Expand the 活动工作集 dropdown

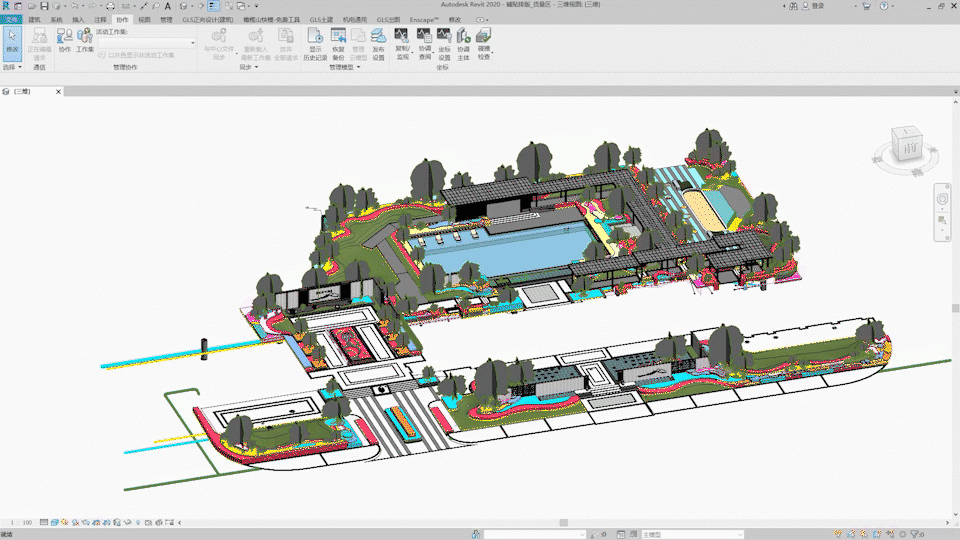[x=192, y=43]
